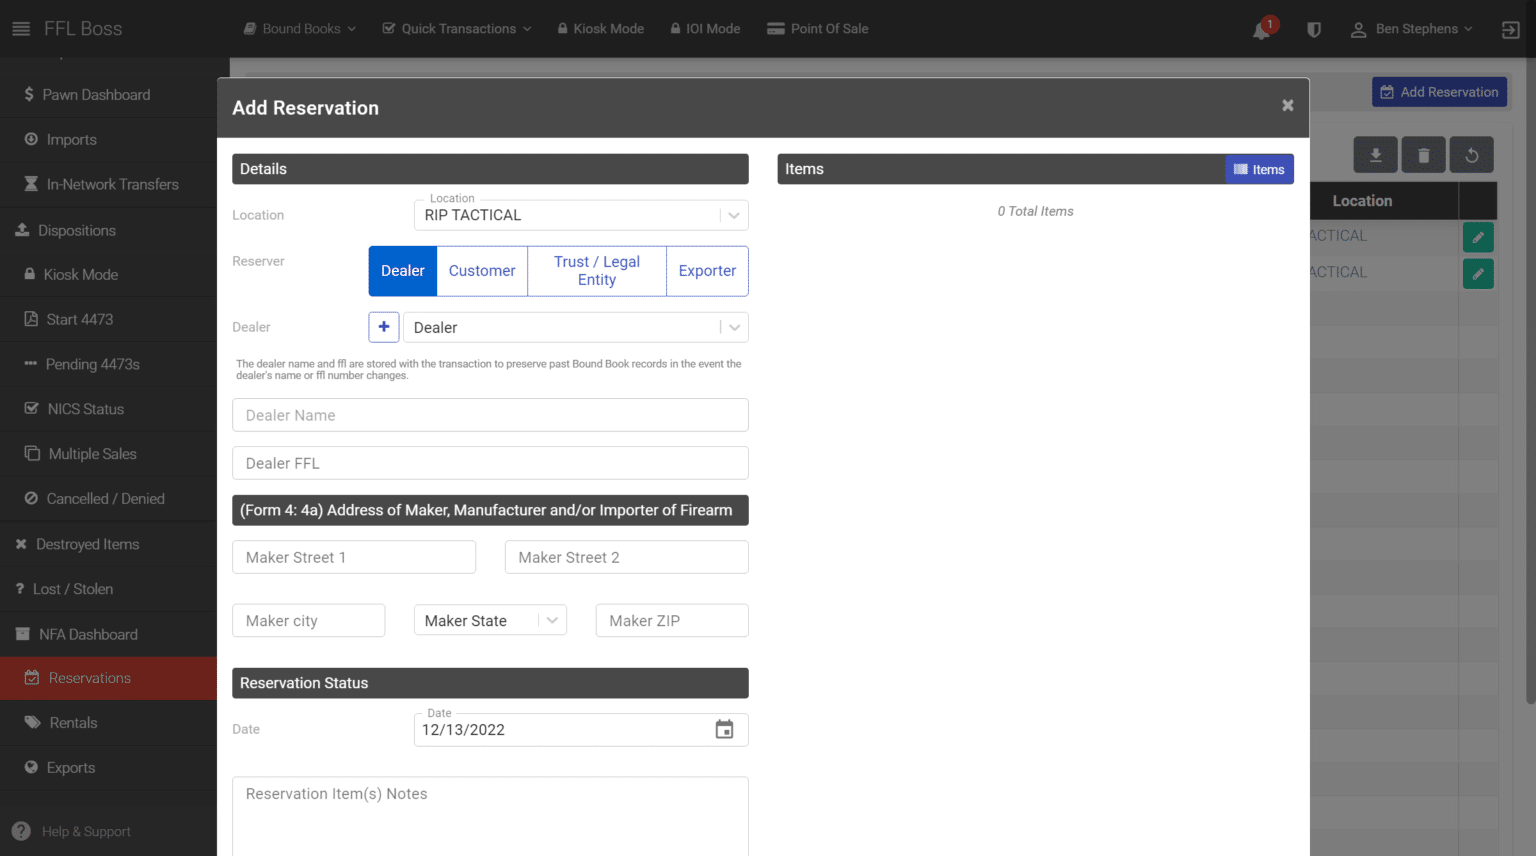Click the download icon above table
This screenshot has width=1536, height=856.
tap(1375, 155)
